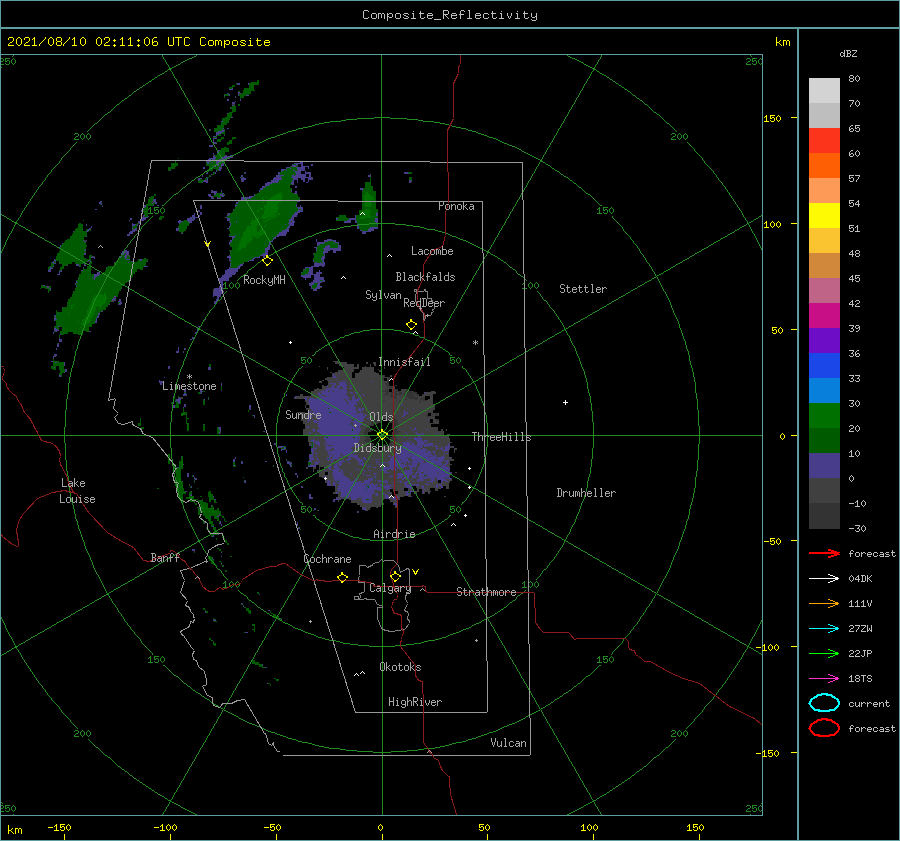Image resolution: width=900 pixels, height=841 pixels.
Task: Select the magenta 39-42 dBZ color swatch
Action: tap(824, 316)
